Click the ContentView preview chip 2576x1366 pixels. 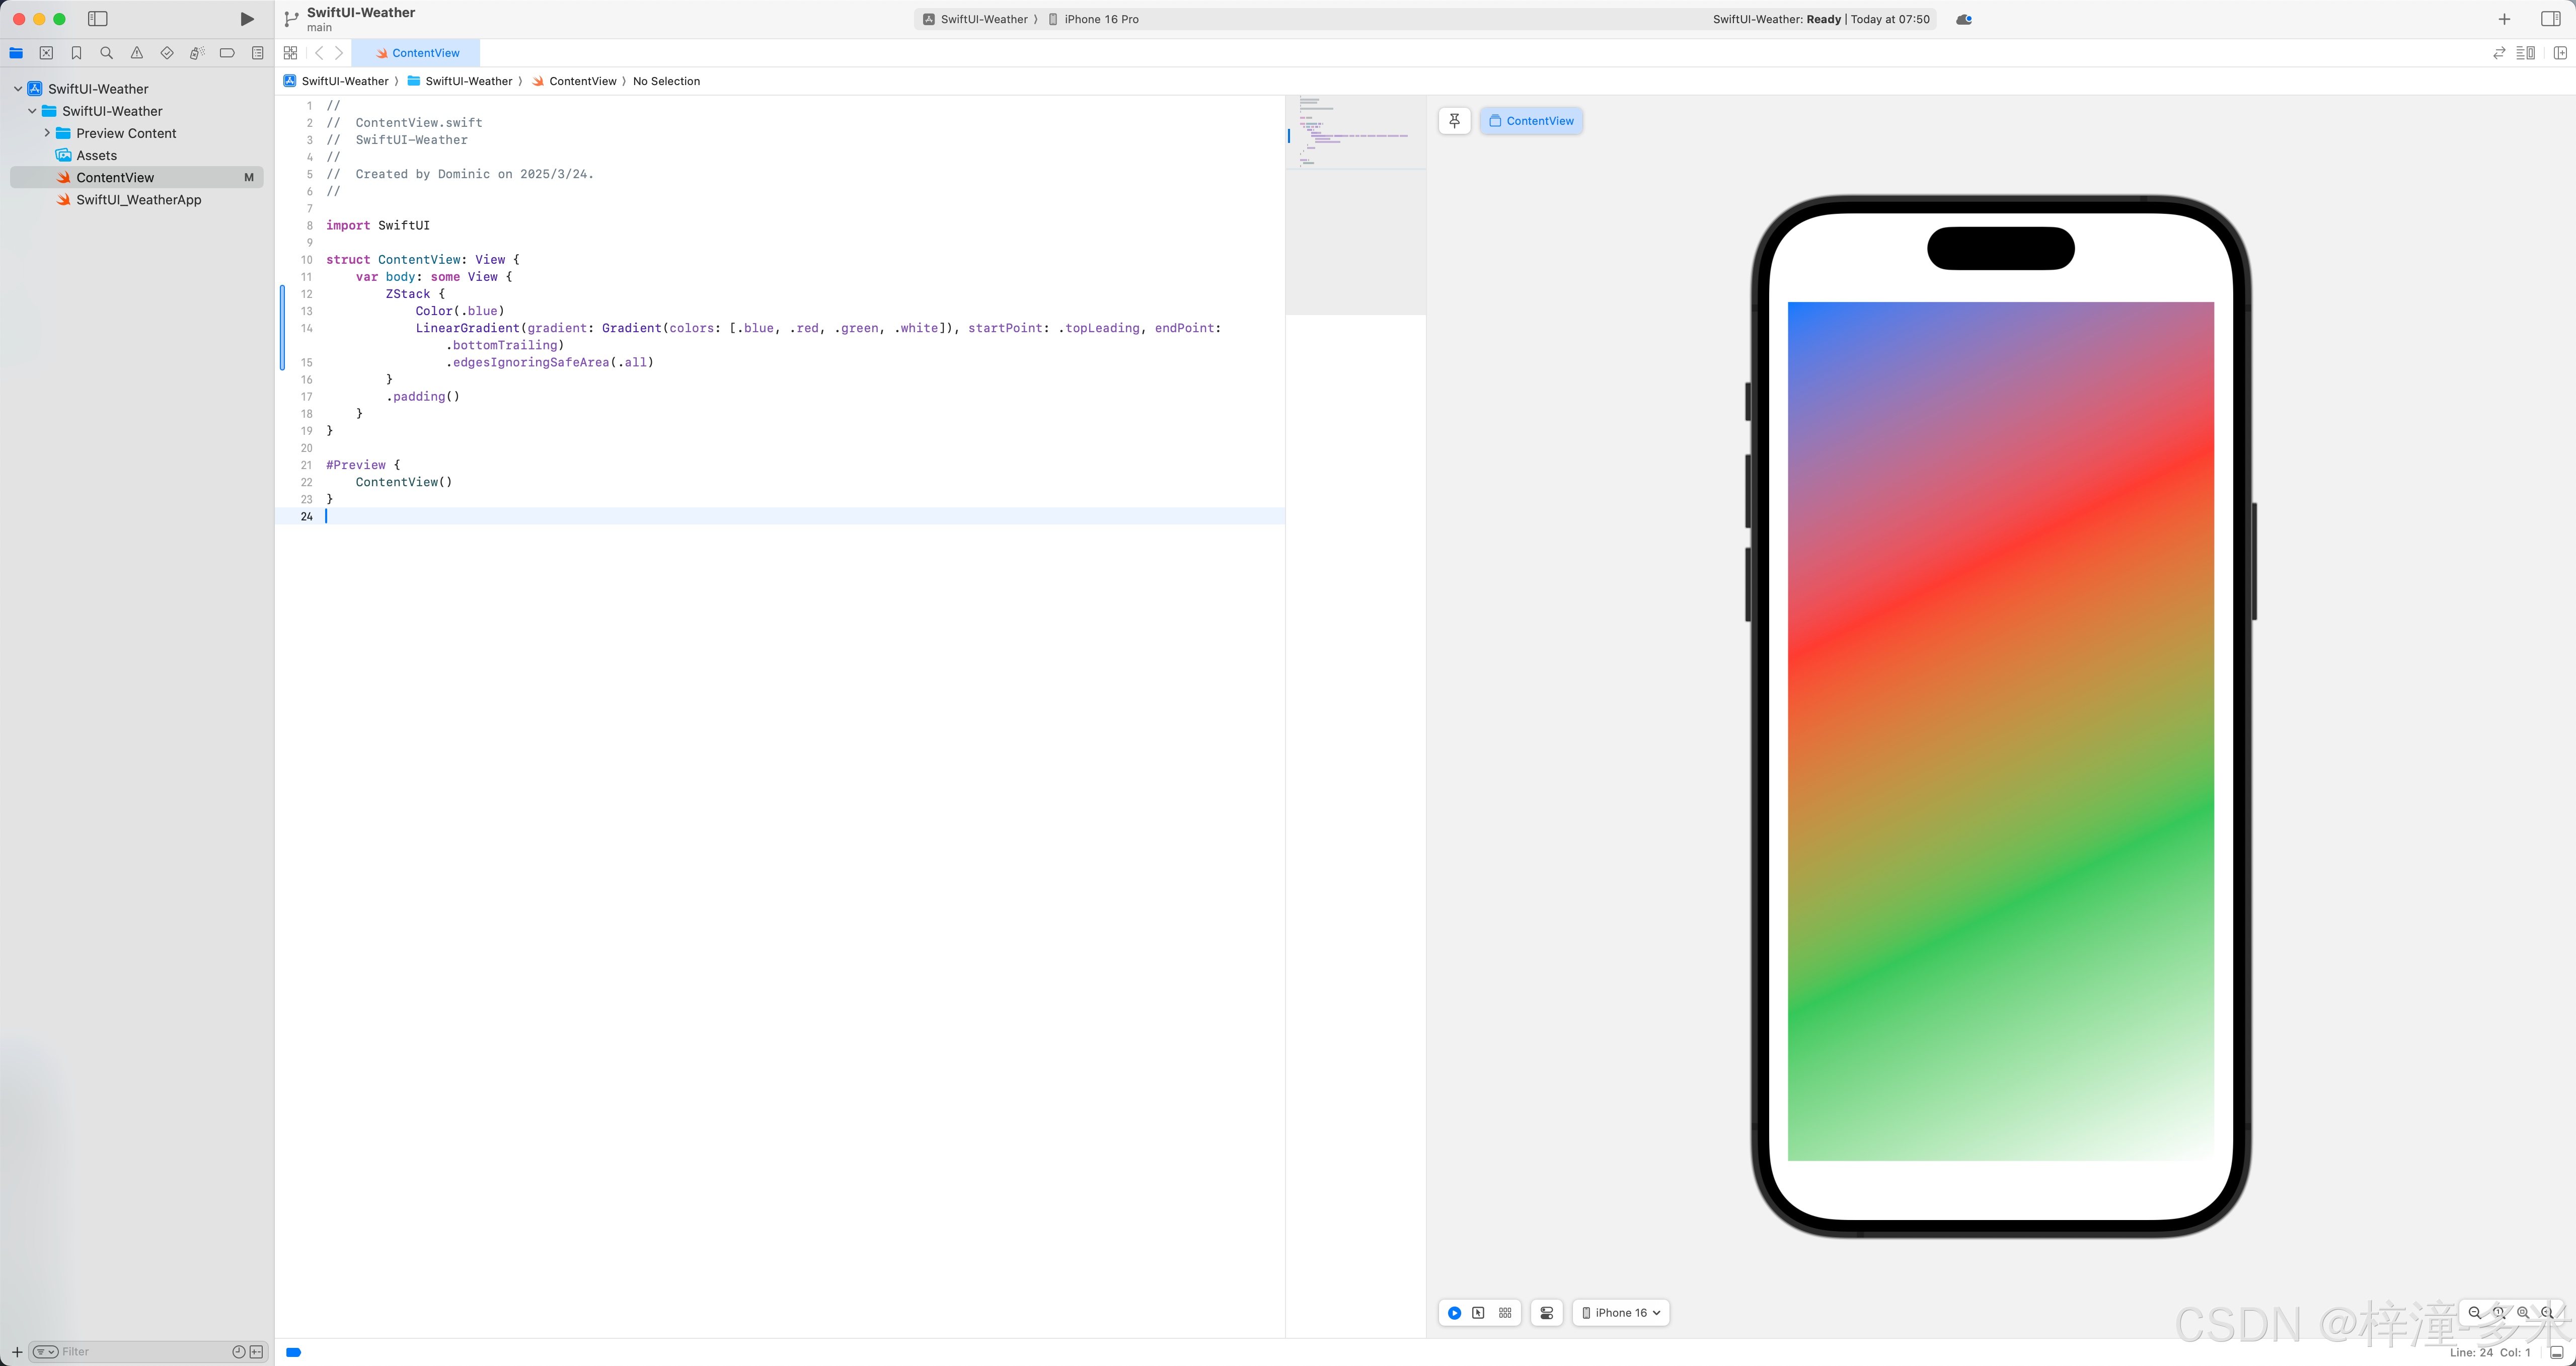coord(1531,121)
